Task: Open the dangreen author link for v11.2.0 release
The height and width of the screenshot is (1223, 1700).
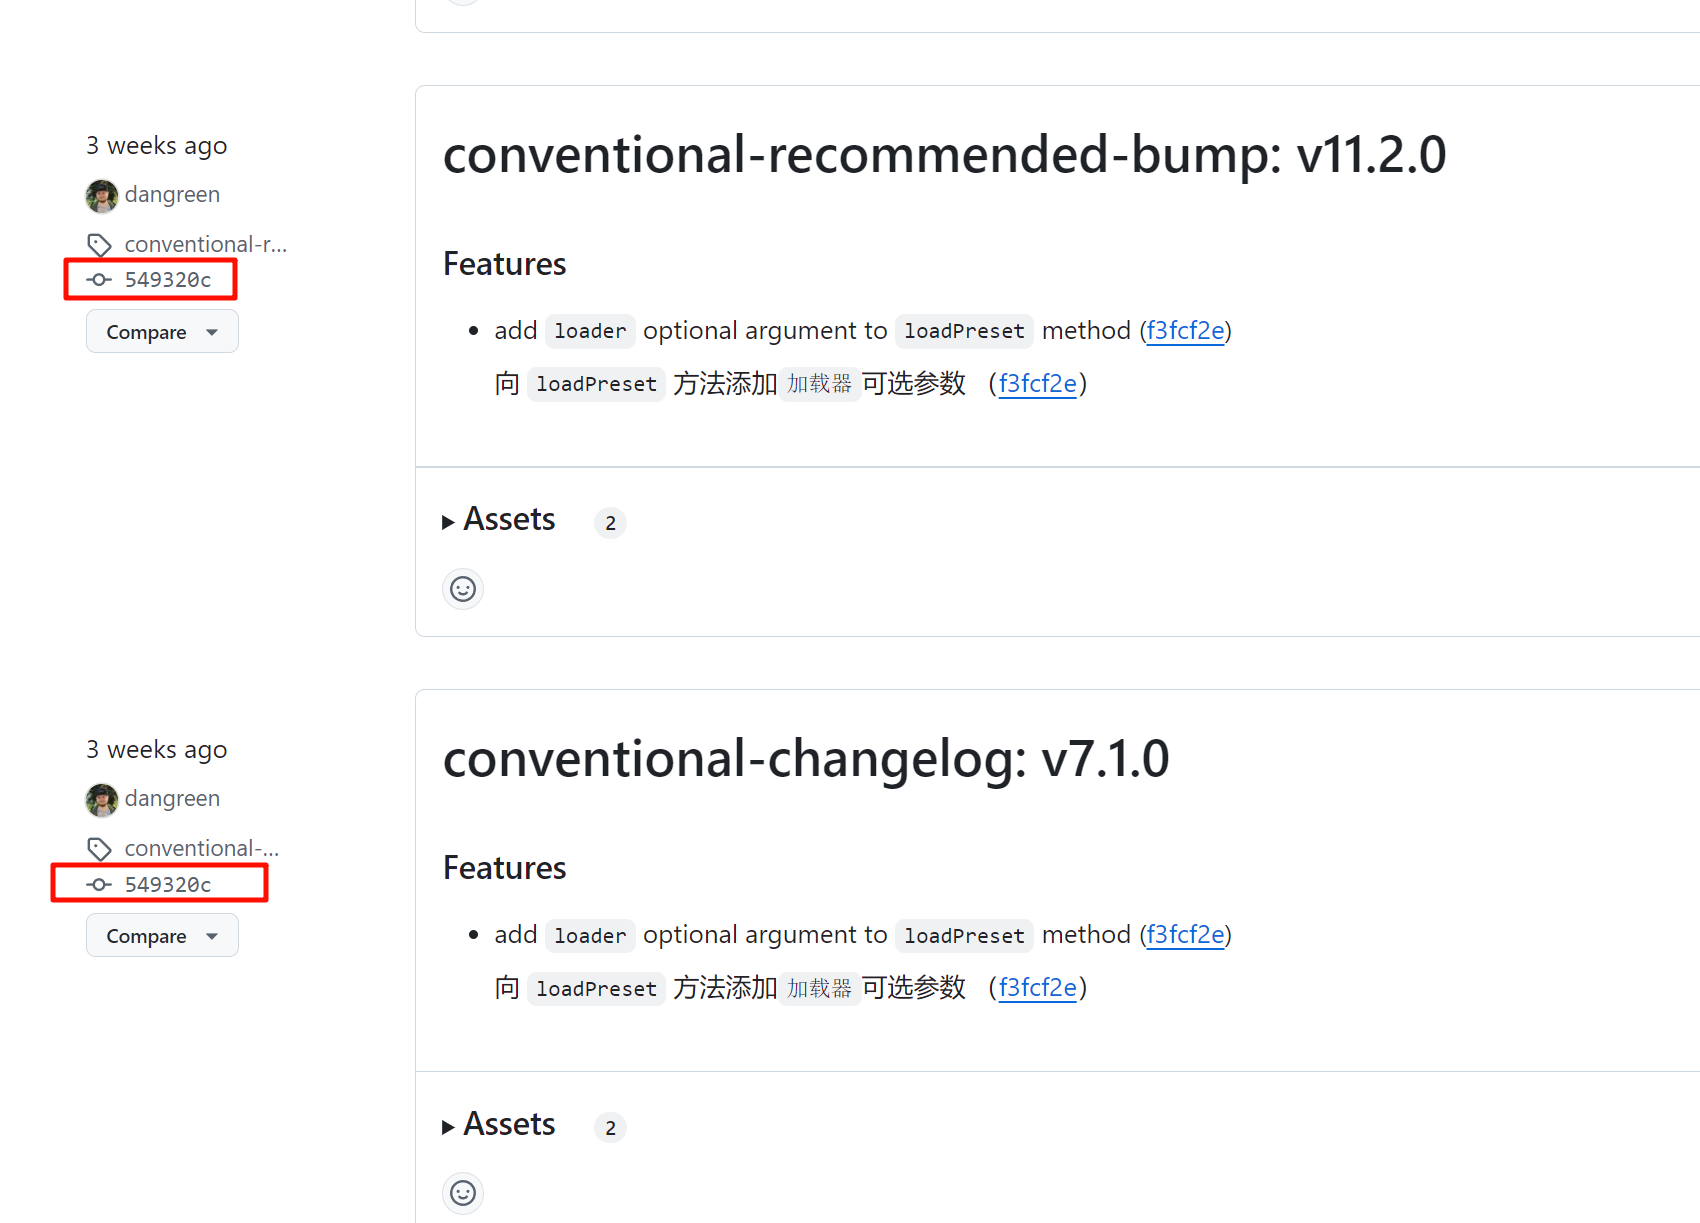Action: point(172,195)
